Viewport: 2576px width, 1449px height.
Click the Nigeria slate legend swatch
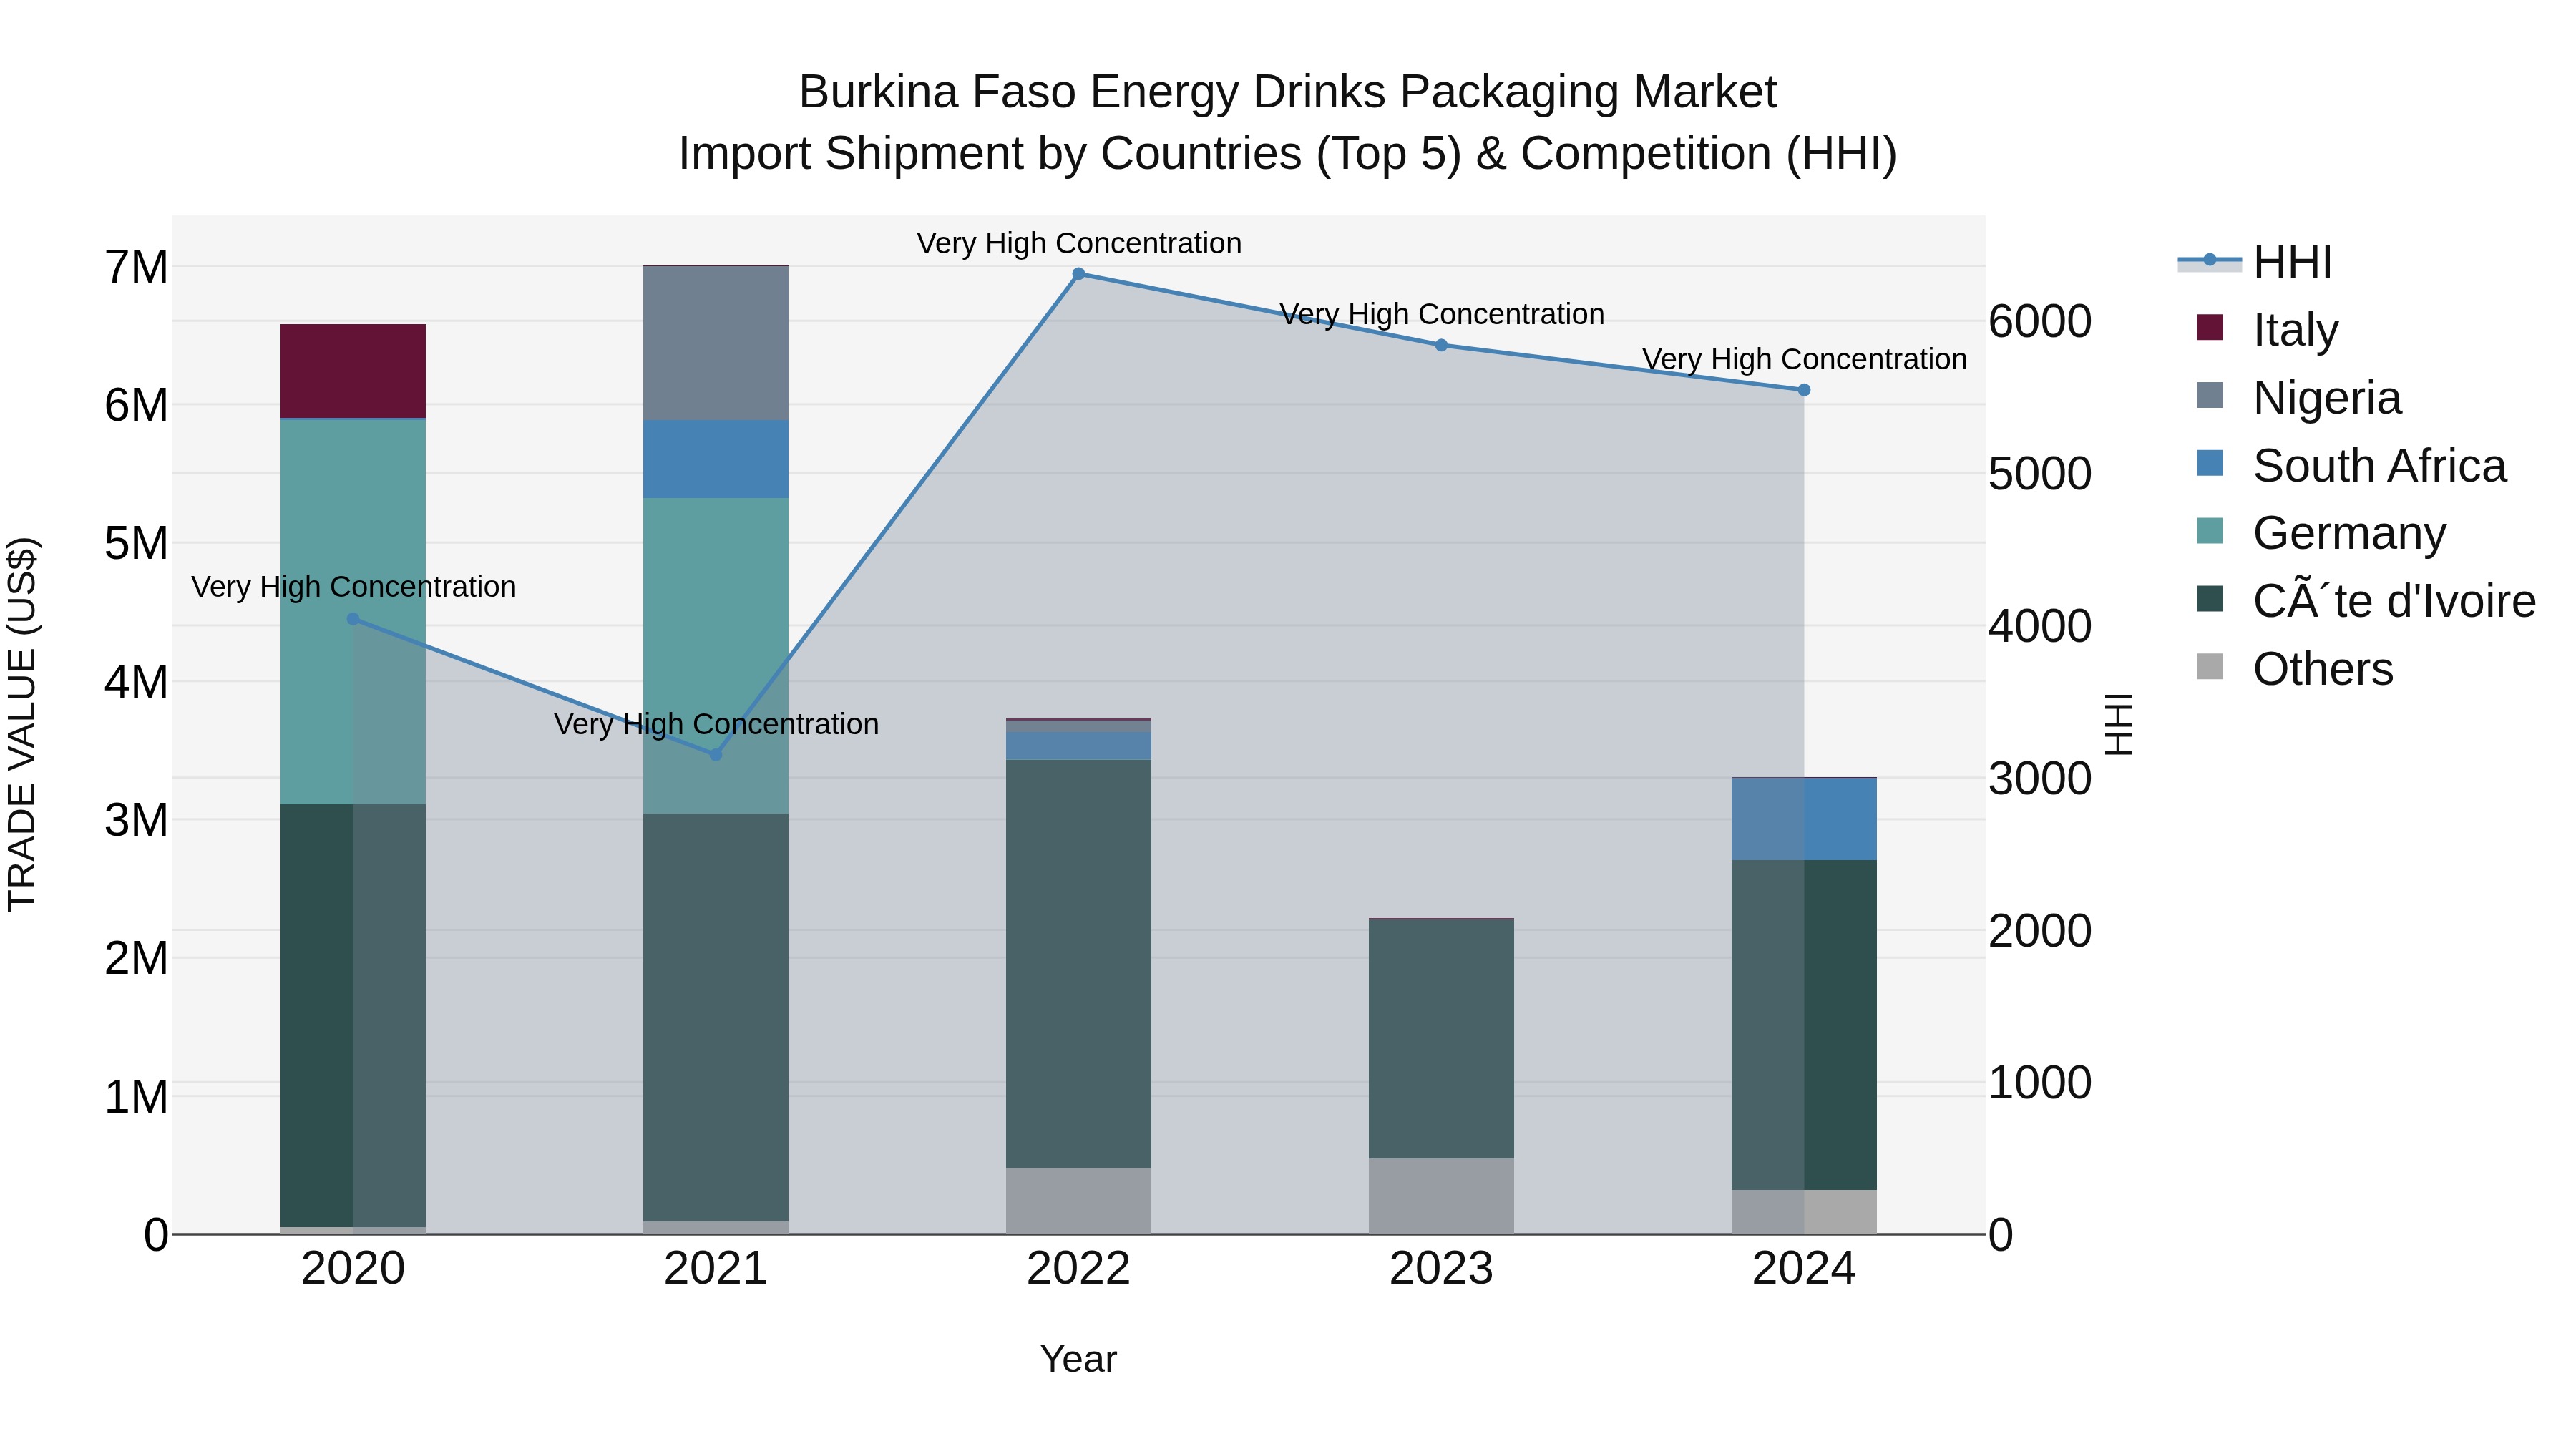[x=2210, y=395]
